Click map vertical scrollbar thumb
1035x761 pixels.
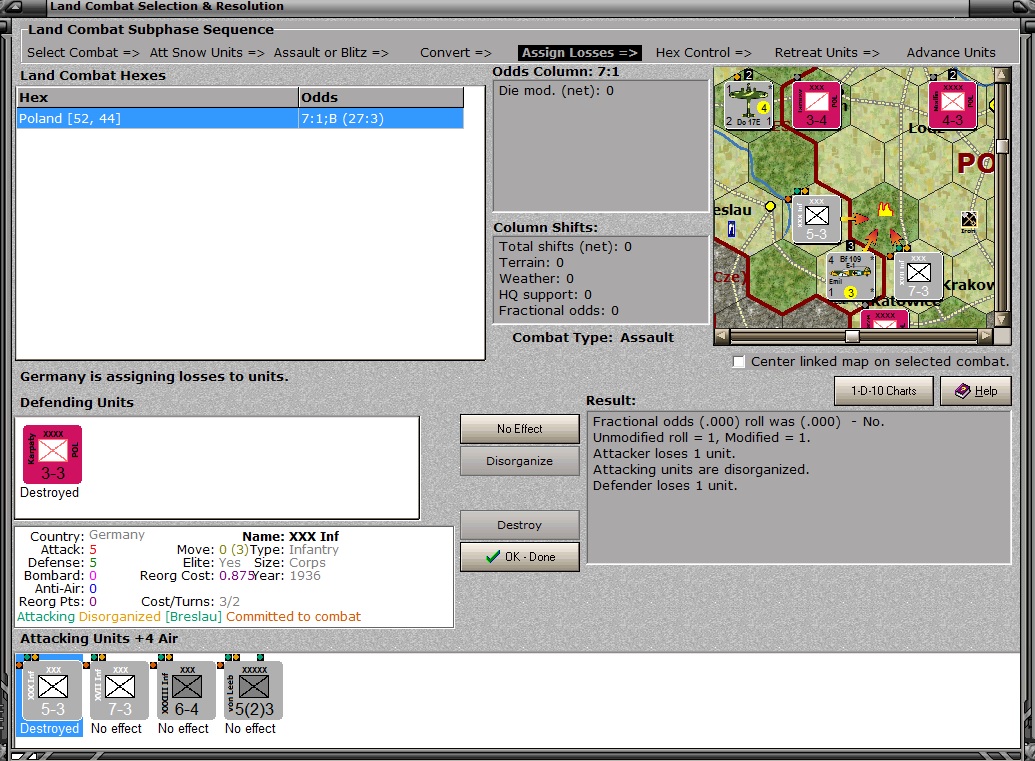1002,146
